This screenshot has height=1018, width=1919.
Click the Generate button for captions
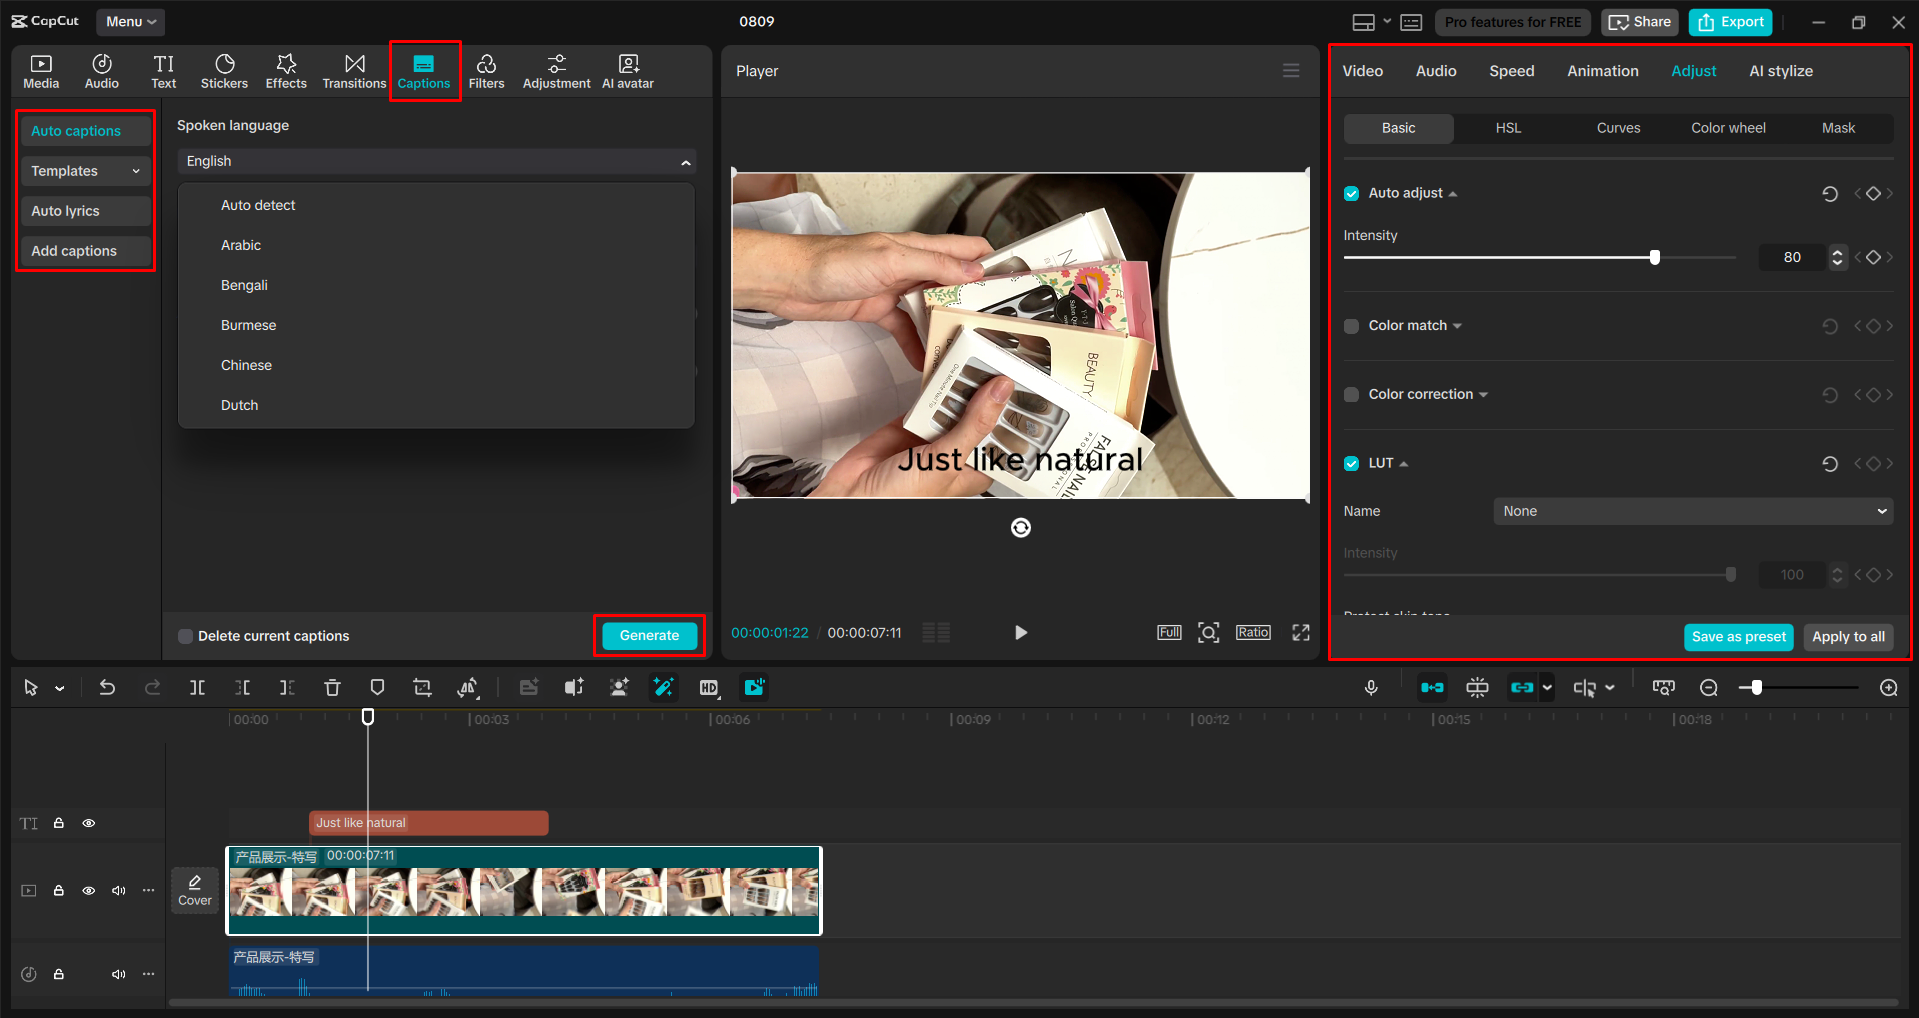(648, 635)
